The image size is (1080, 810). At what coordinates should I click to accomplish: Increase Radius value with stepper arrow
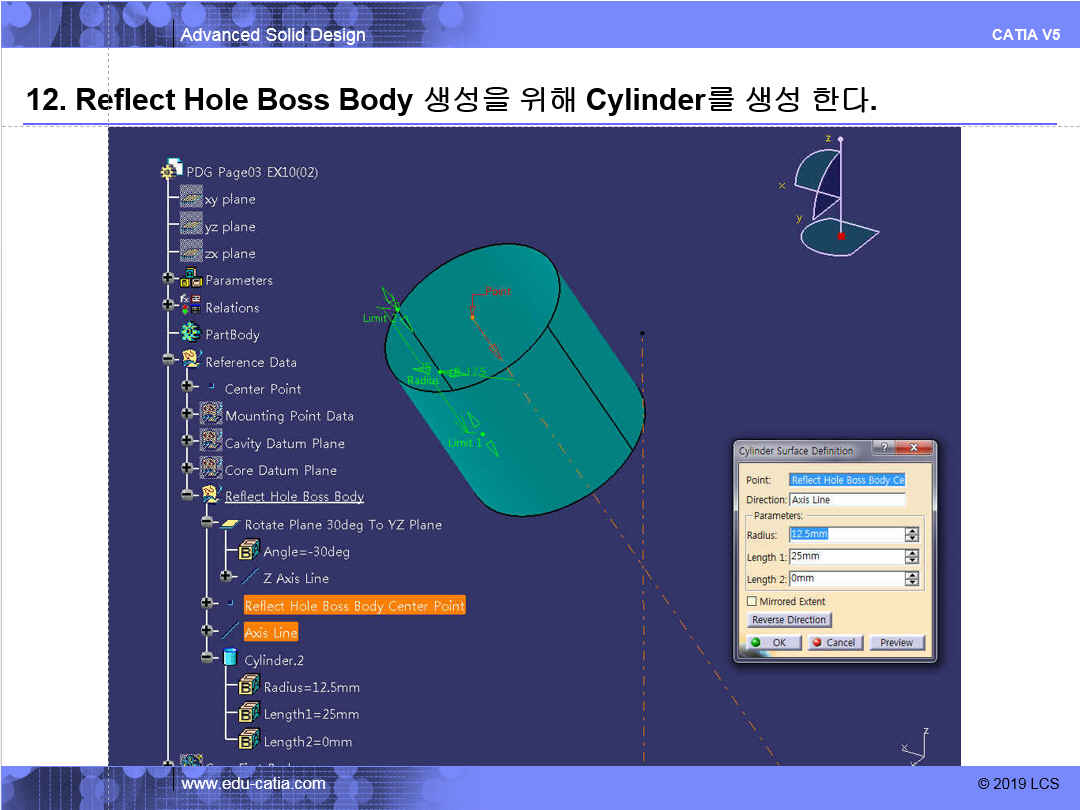911,530
